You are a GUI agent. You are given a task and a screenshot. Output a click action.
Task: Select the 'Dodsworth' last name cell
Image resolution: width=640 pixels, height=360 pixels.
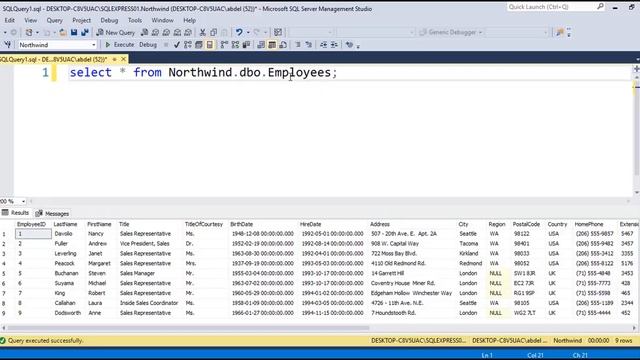69,313
